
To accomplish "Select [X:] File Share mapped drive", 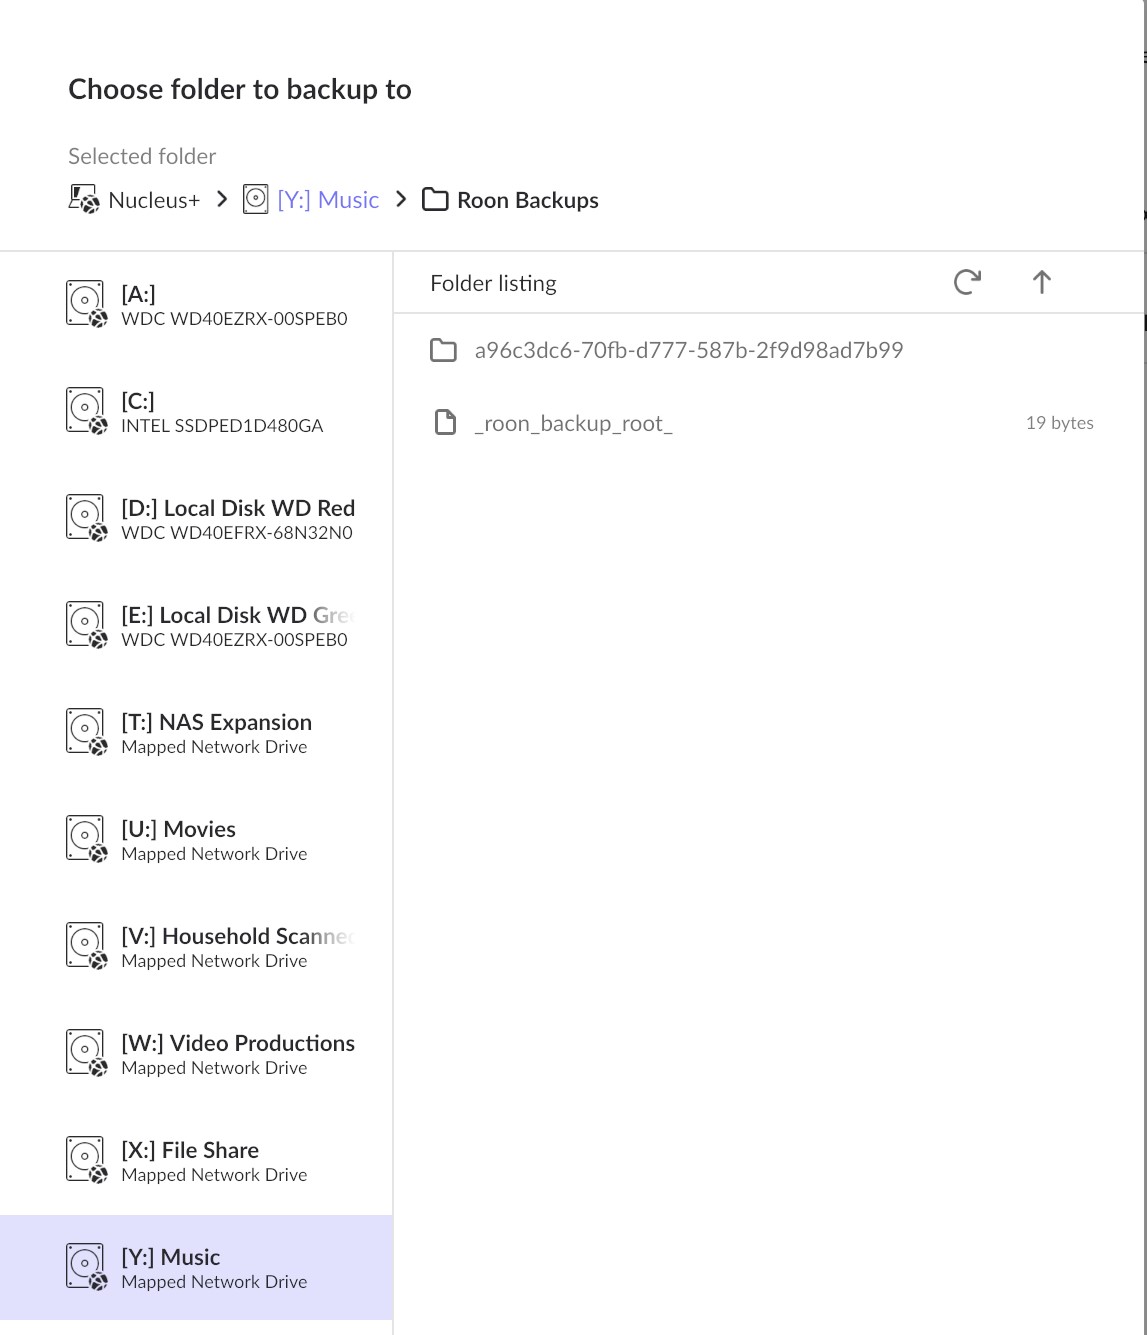I will click(213, 1160).
